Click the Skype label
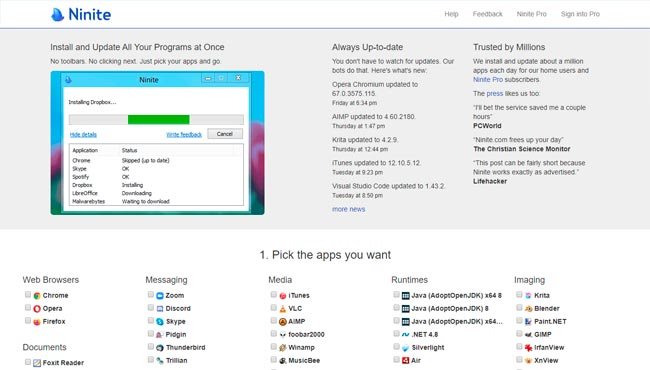Viewport: 650px width, 370px height. [x=176, y=322]
